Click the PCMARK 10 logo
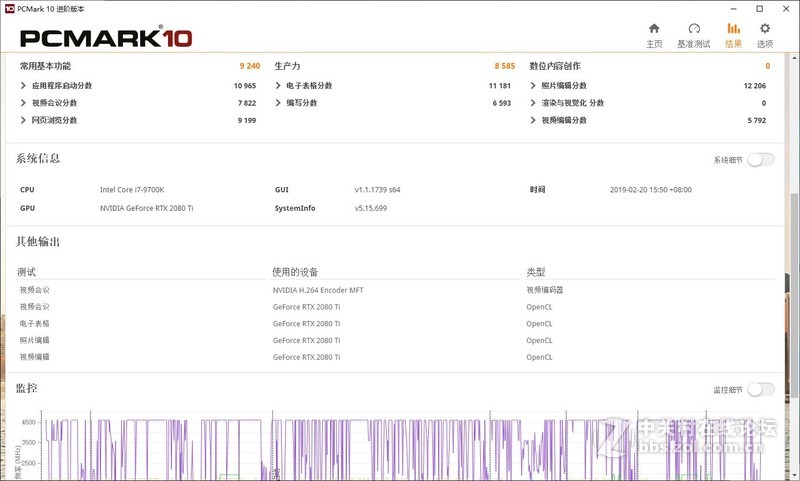Screen dimensions: 800x481 point(106,37)
